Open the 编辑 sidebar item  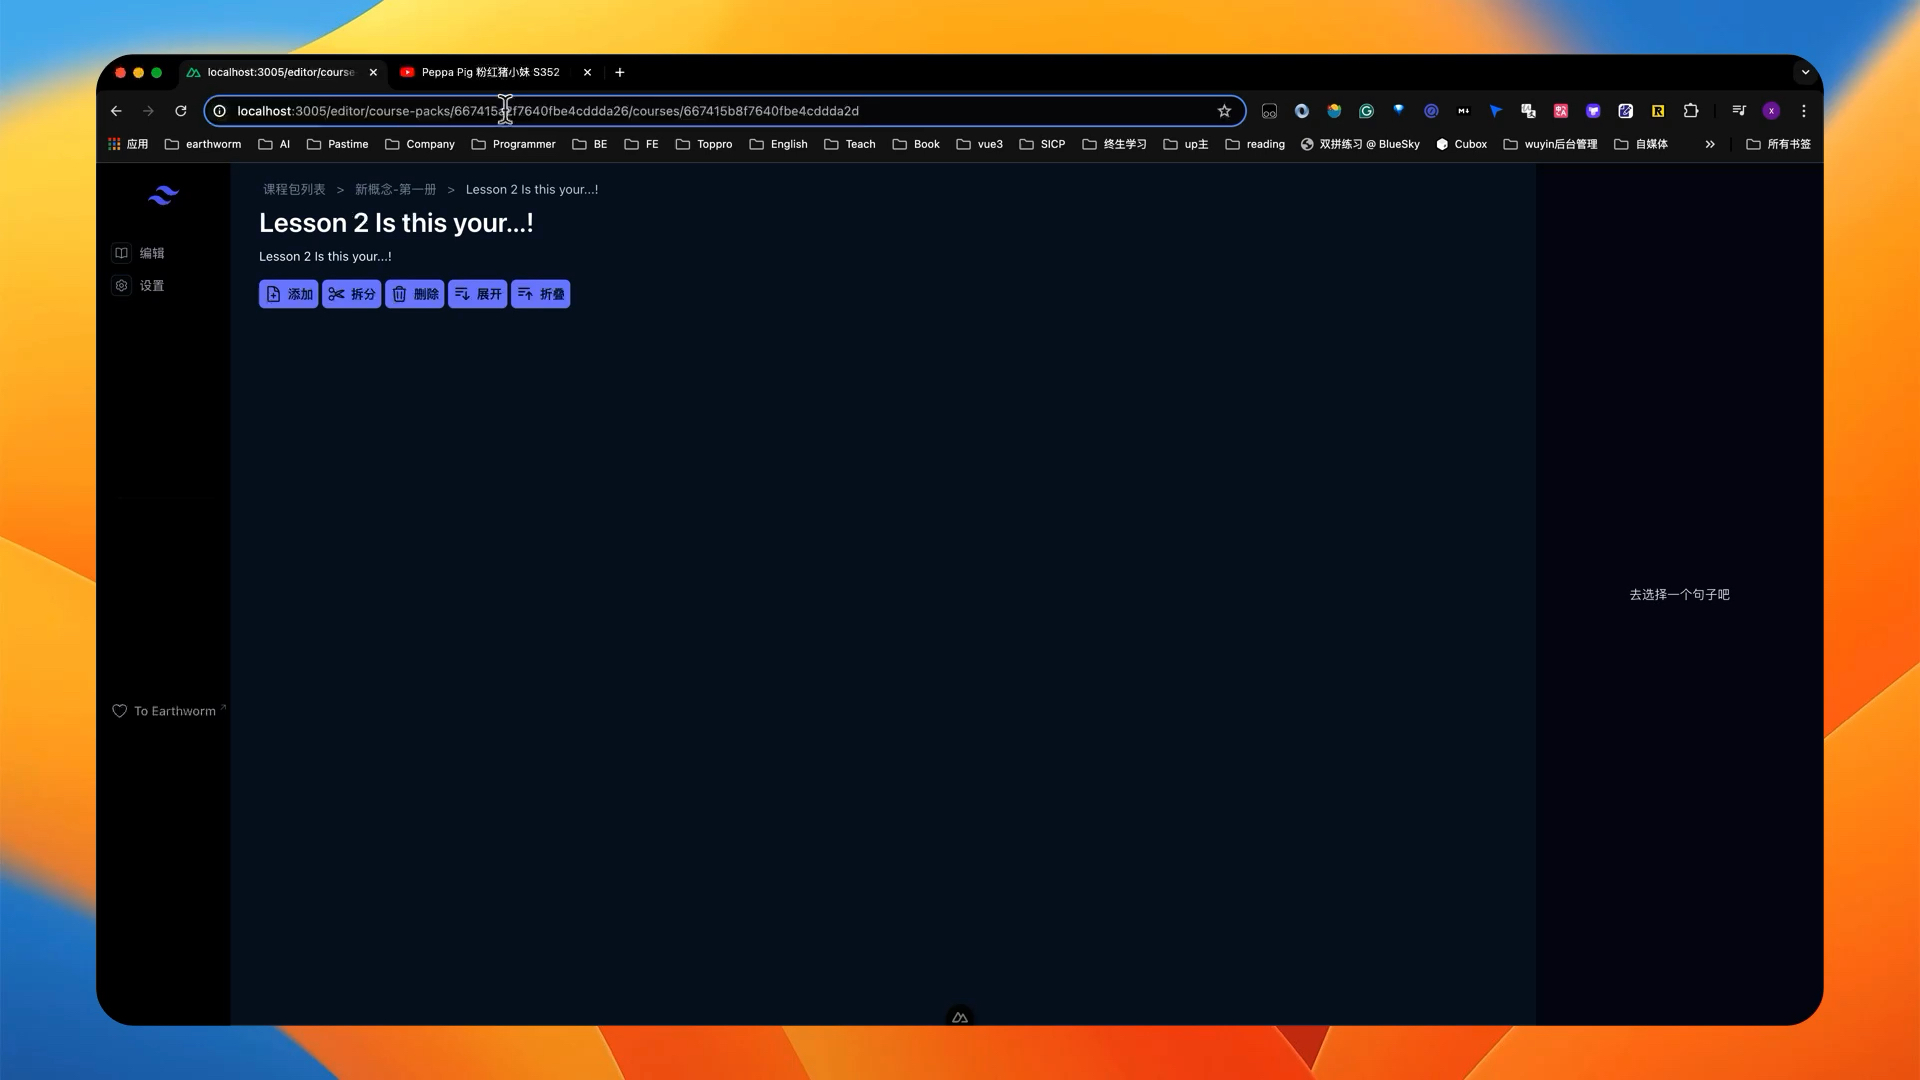click(x=139, y=253)
